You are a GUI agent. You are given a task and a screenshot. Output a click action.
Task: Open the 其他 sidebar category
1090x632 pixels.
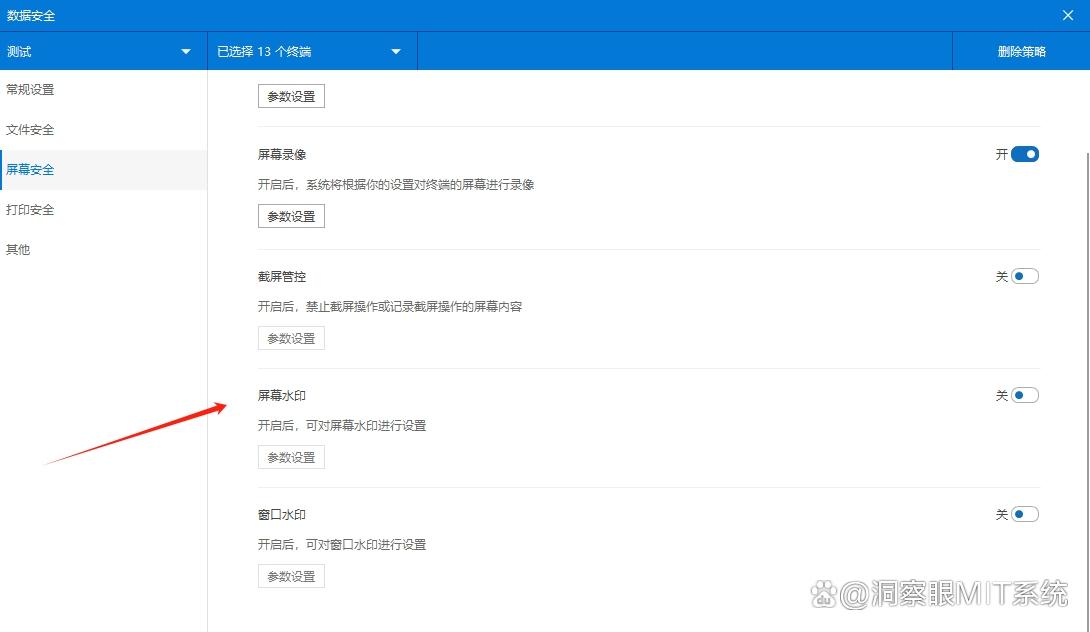tap(18, 250)
